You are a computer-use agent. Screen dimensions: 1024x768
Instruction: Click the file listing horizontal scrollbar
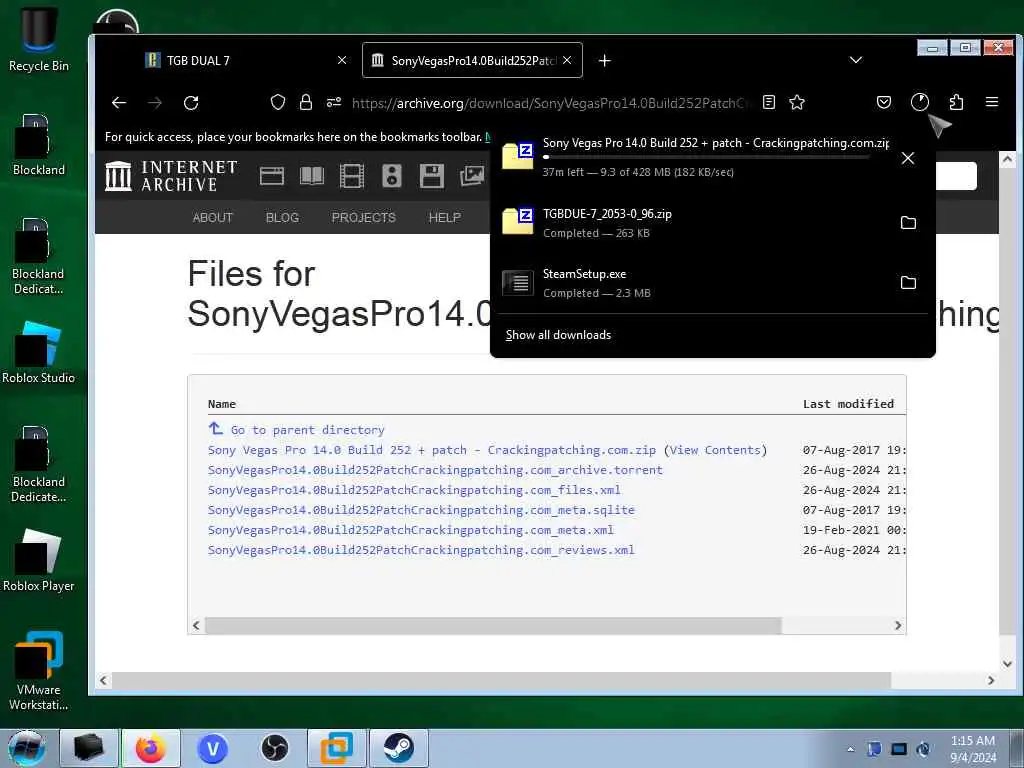(493, 626)
